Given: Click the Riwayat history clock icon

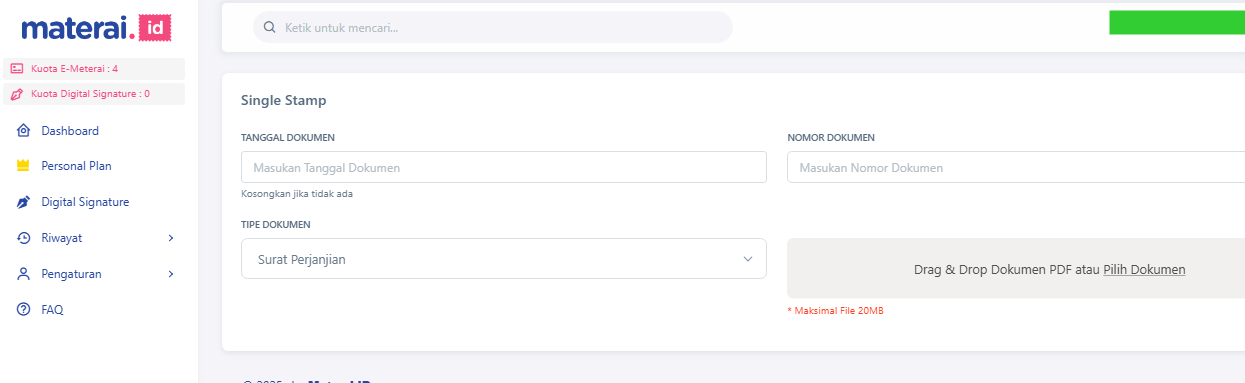Looking at the screenshot, I should [24, 238].
